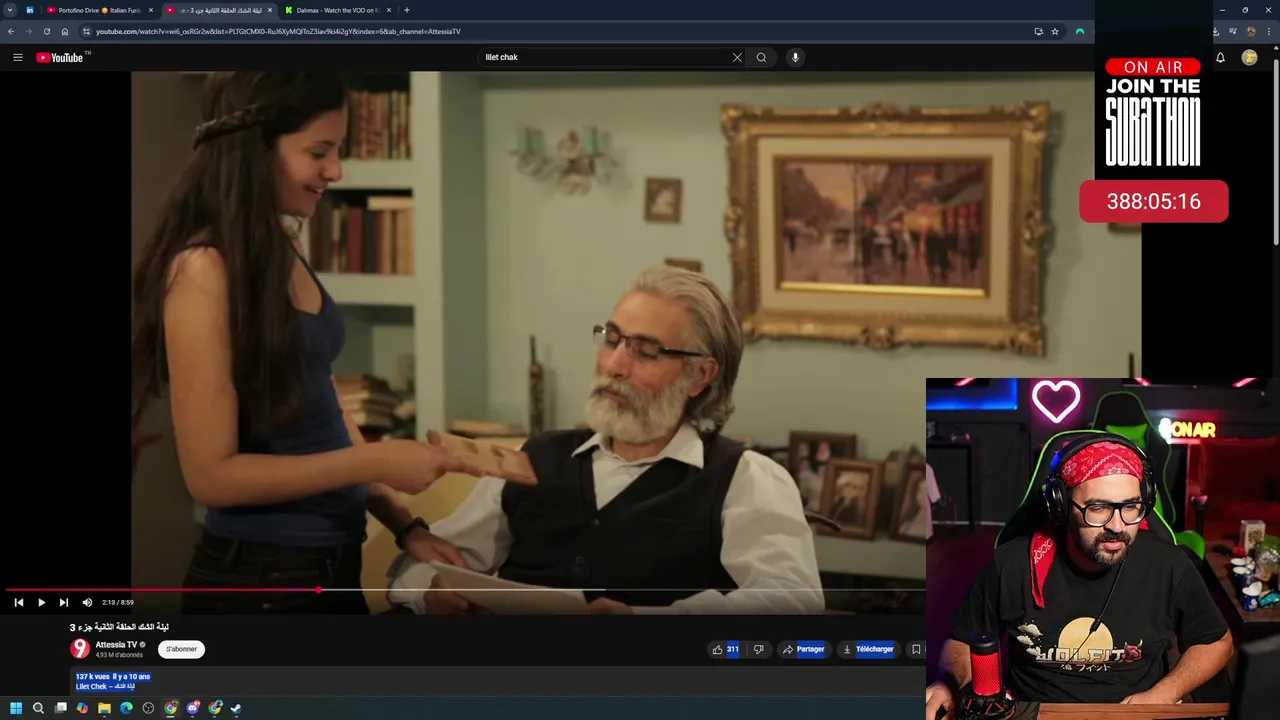This screenshot has width=1280, height=720.
Task: Open YouTube notifications bell
Action: click(1220, 57)
